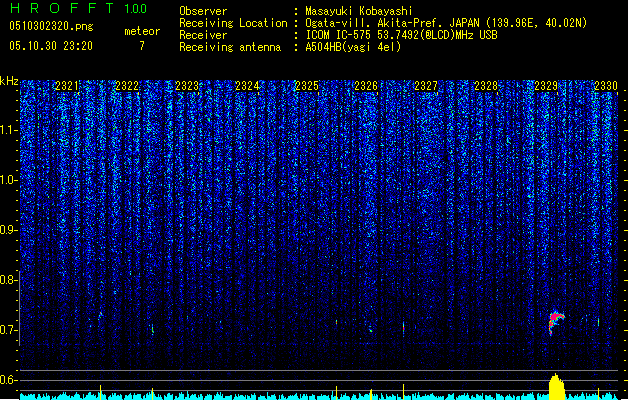Image resolution: width=629 pixels, height=400 pixels.
Task: Click the date stamp 05.10.30 23:20
Action: 51,46
